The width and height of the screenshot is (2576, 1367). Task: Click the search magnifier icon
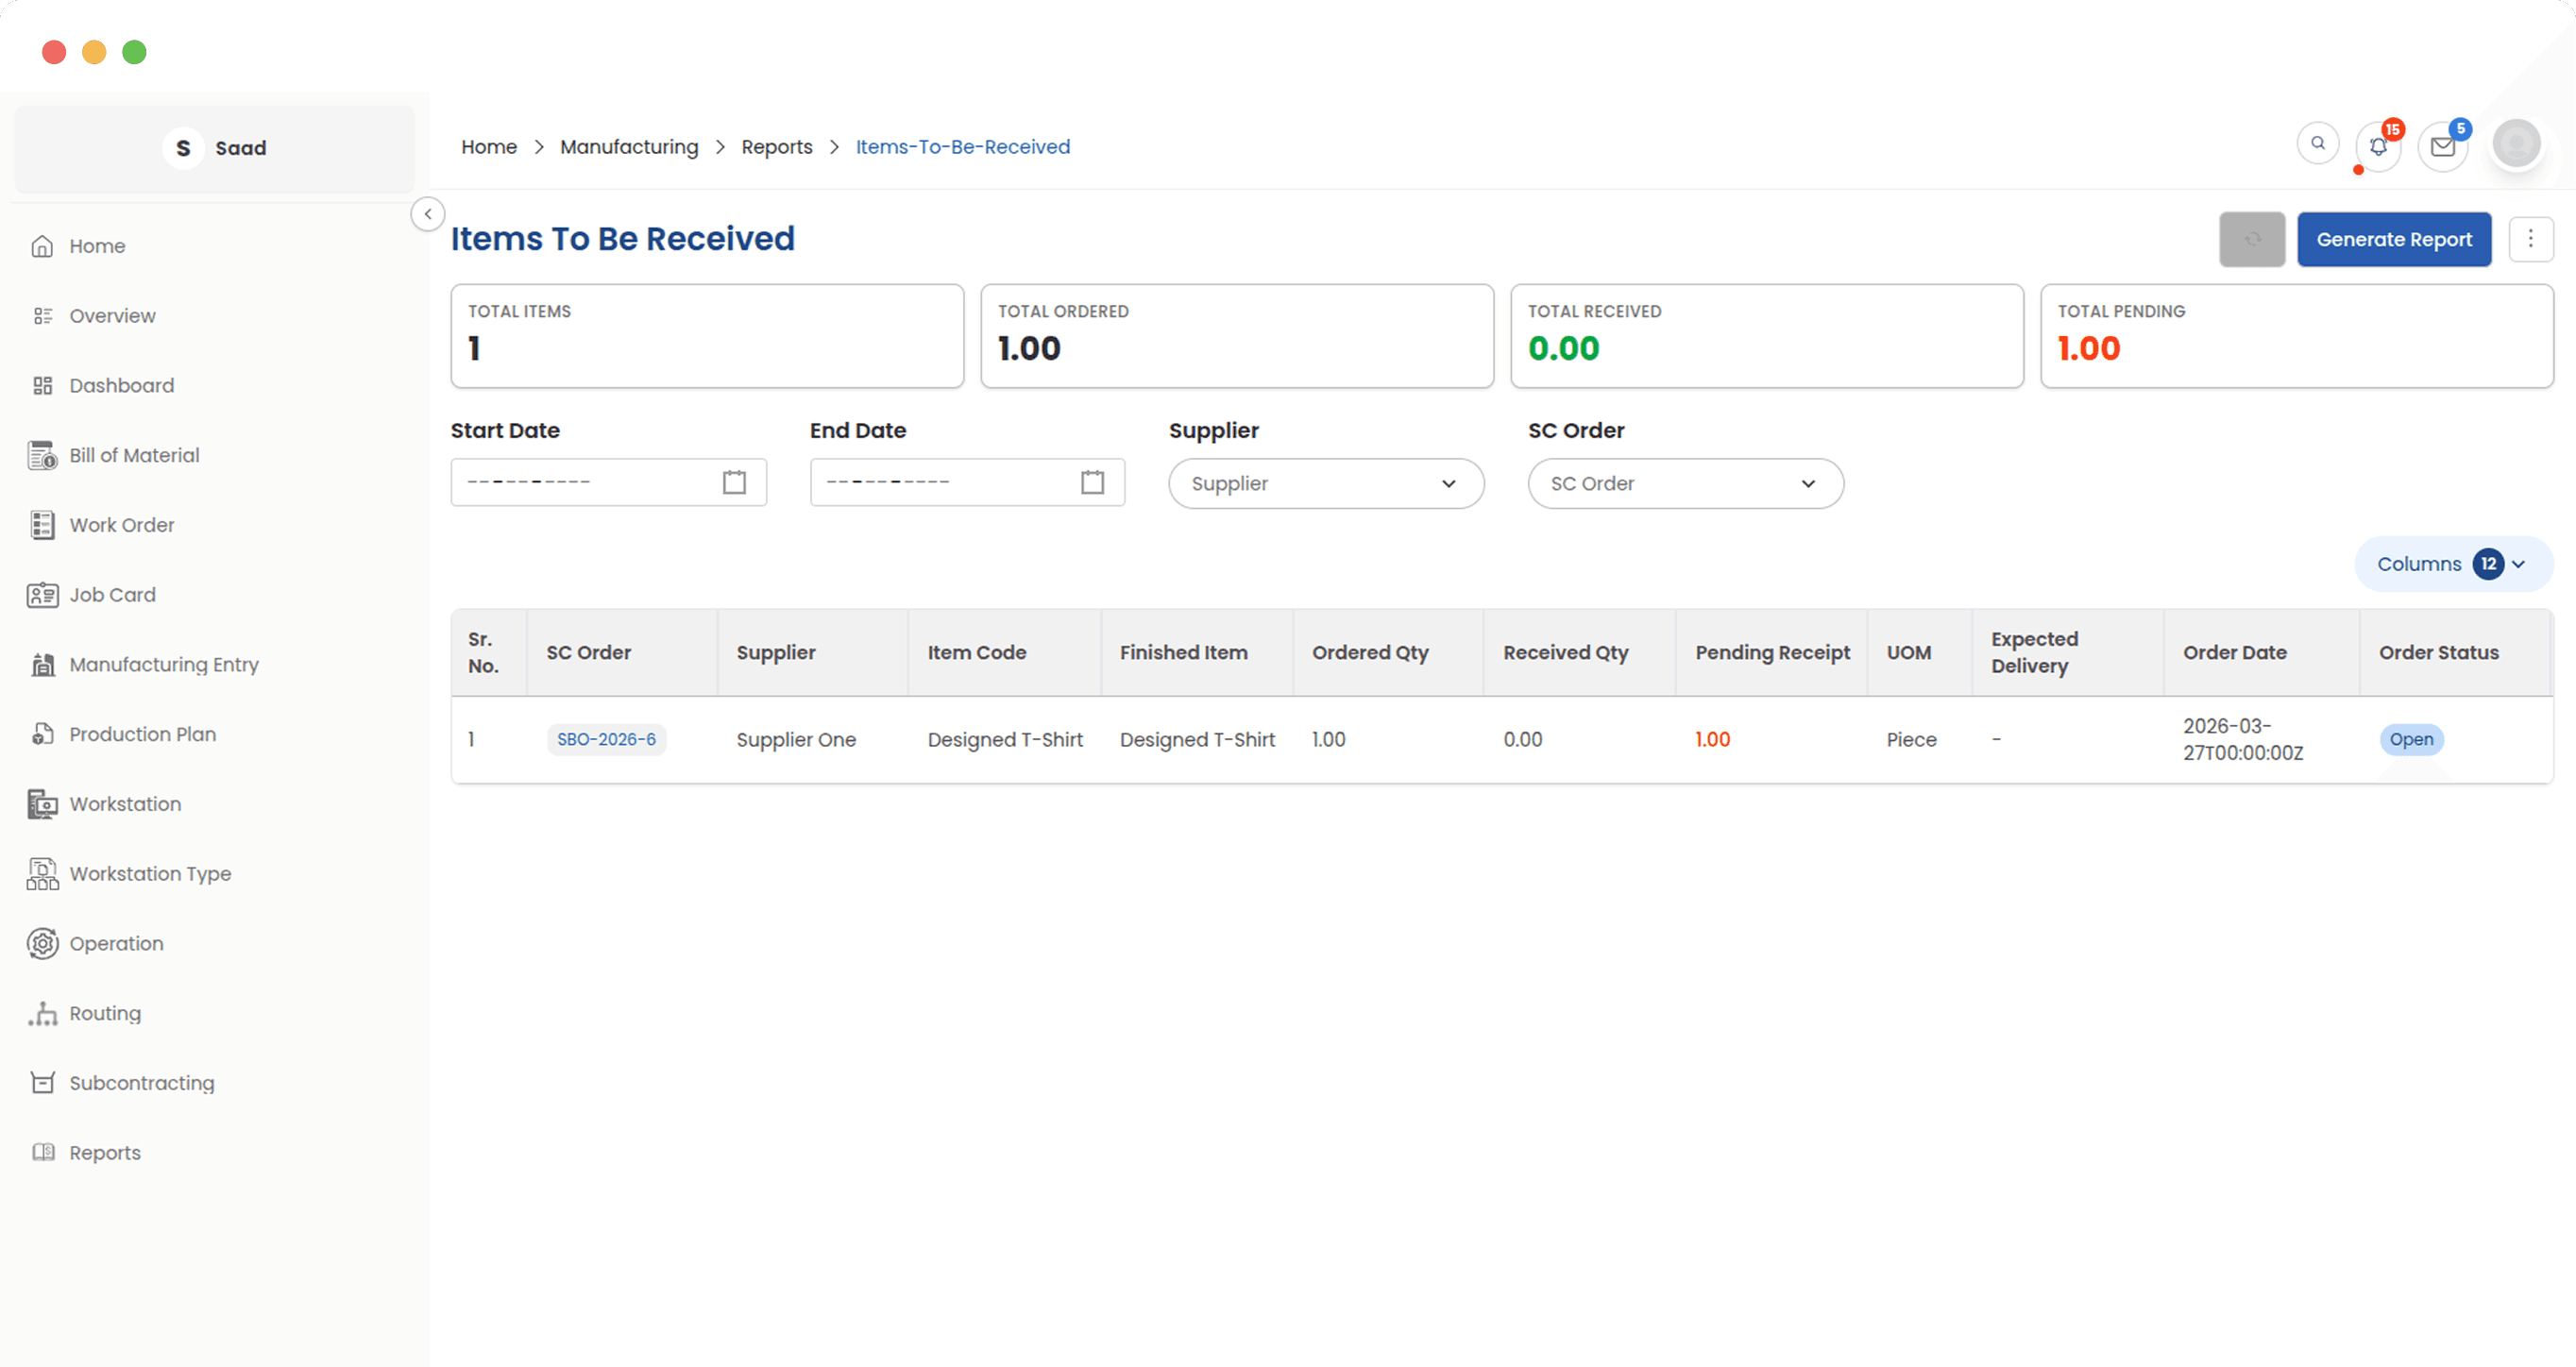pos(2317,144)
